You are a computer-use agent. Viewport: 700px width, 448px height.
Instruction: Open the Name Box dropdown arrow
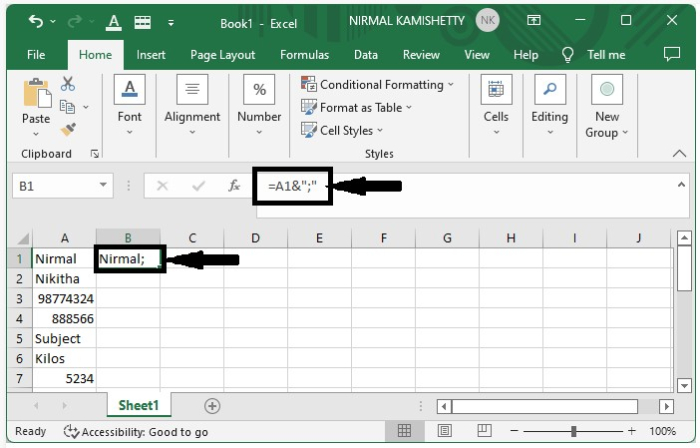[103, 185]
